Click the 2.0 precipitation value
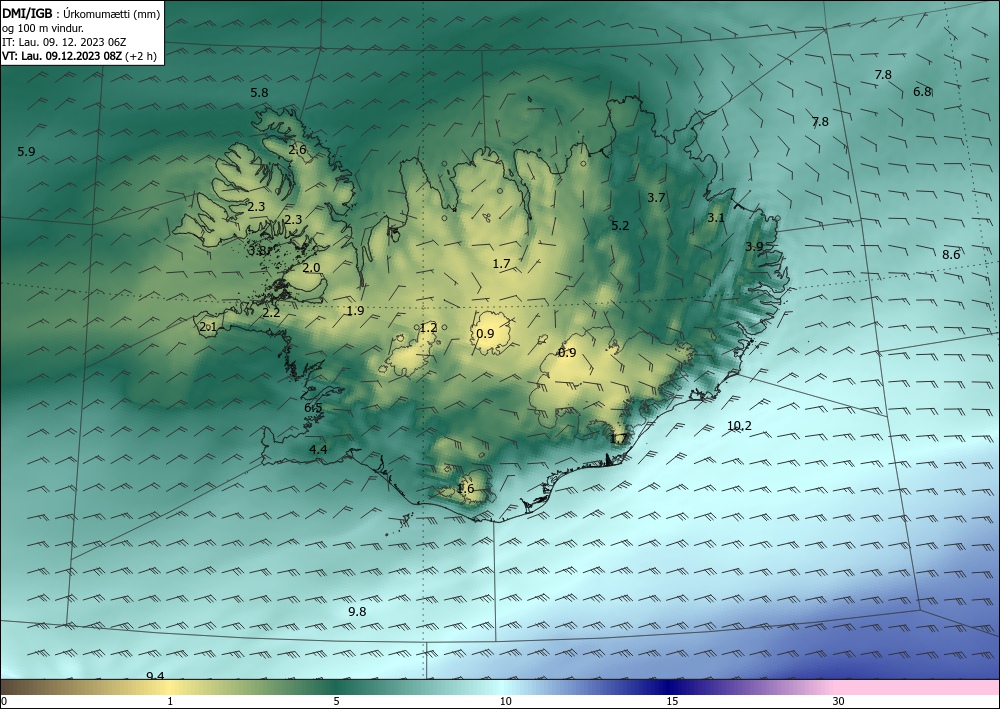Viewport: 1000px width, 709px height. [x=311, y=268]
